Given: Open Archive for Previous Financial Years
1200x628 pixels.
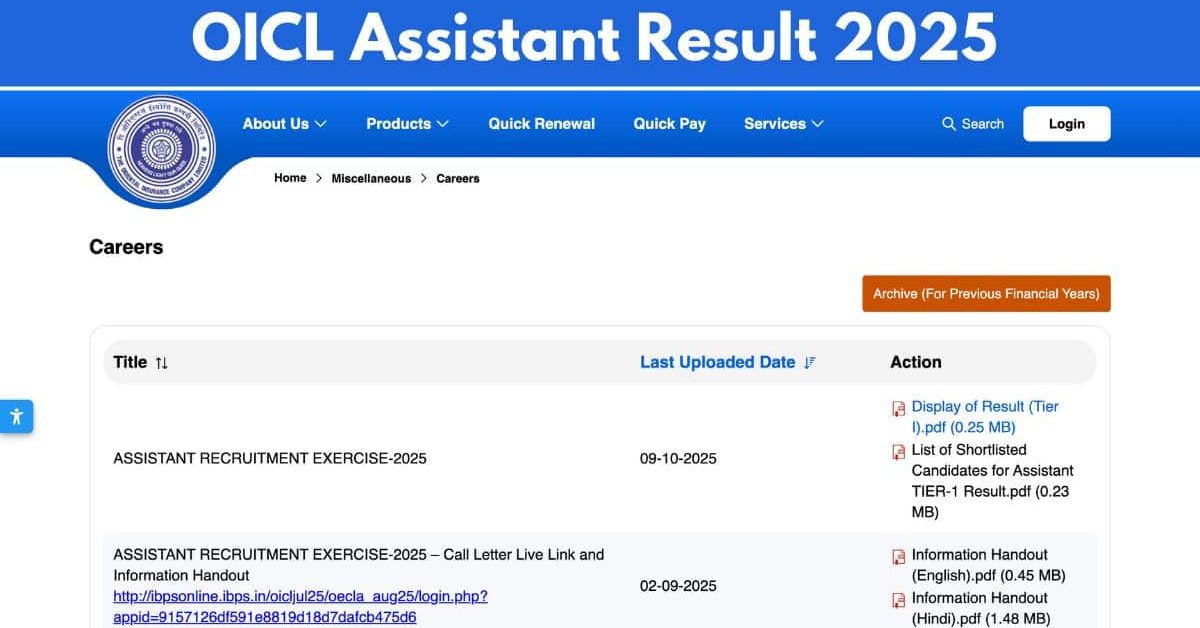Looking at the screenshot, I should pyautogui.click(x=986, y=294).
